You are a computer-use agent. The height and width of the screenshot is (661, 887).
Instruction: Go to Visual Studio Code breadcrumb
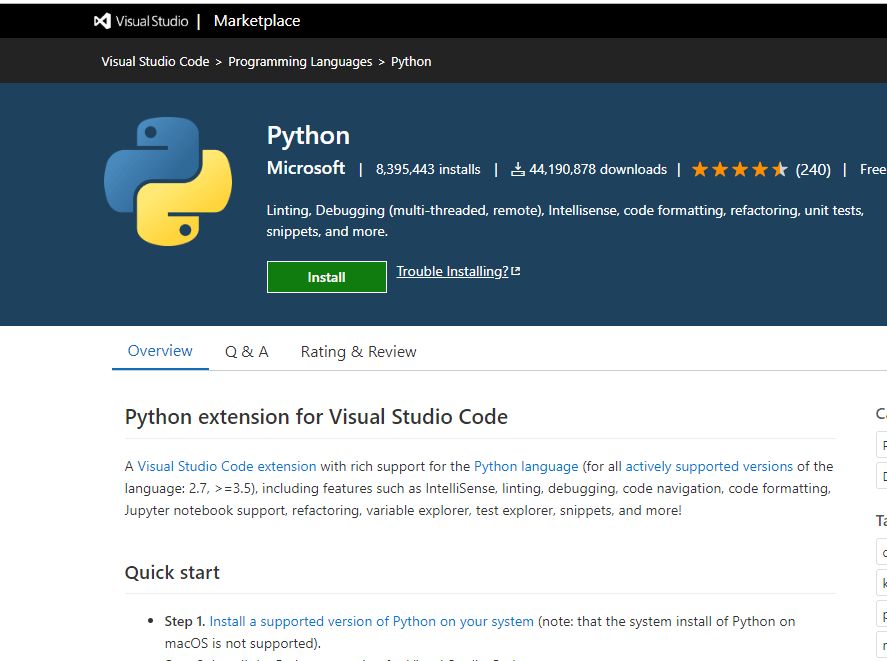point(155,62)
